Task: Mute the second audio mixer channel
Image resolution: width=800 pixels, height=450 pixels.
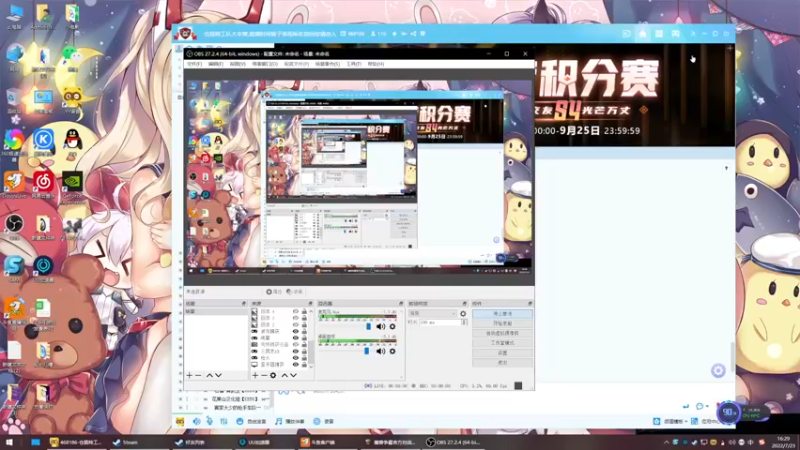Action: point(381,351)
